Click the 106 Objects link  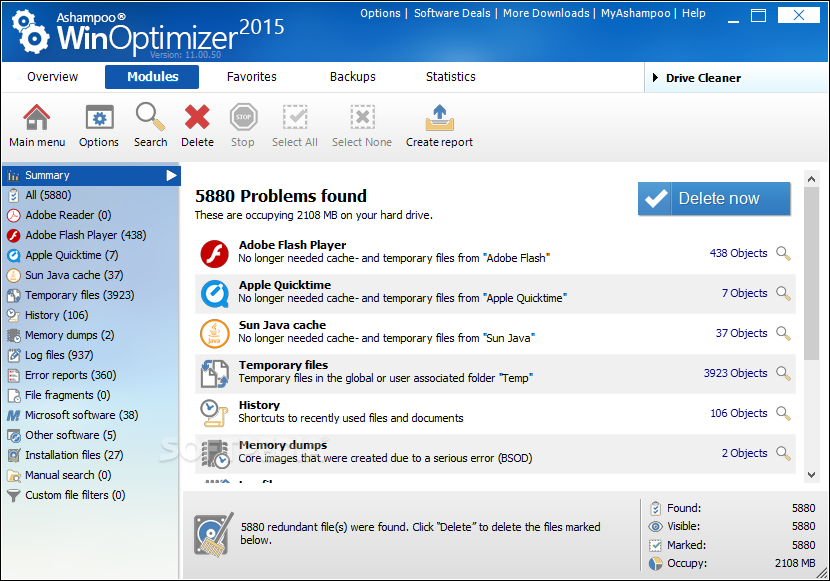pos(738,413)
